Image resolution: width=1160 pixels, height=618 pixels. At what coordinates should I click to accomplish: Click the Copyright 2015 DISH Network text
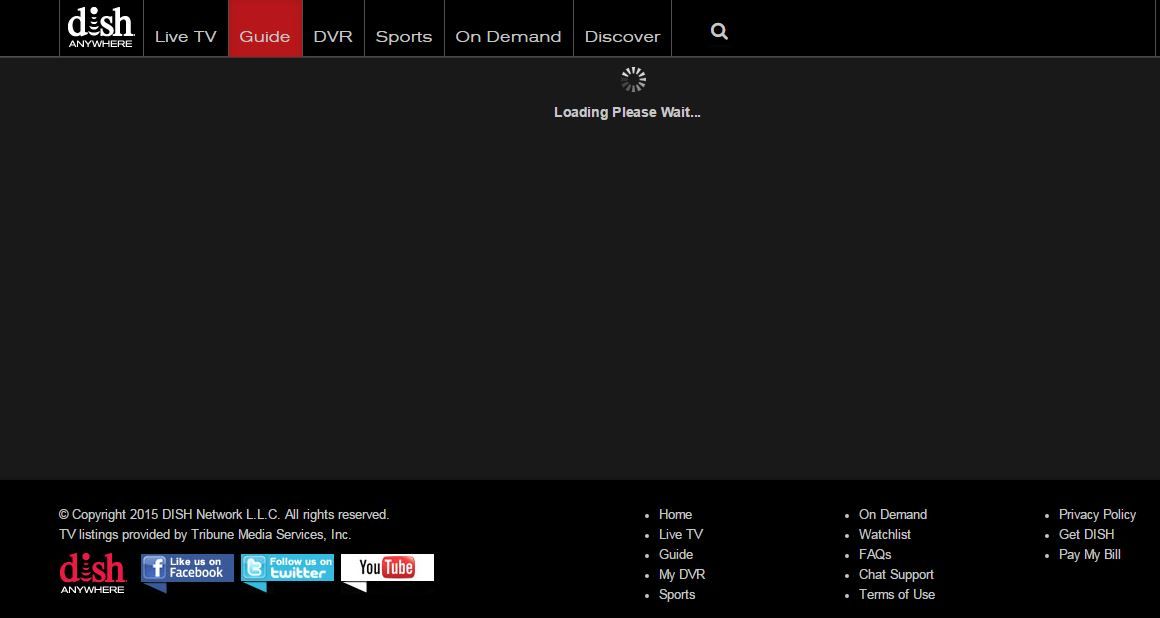coord(224,514)
